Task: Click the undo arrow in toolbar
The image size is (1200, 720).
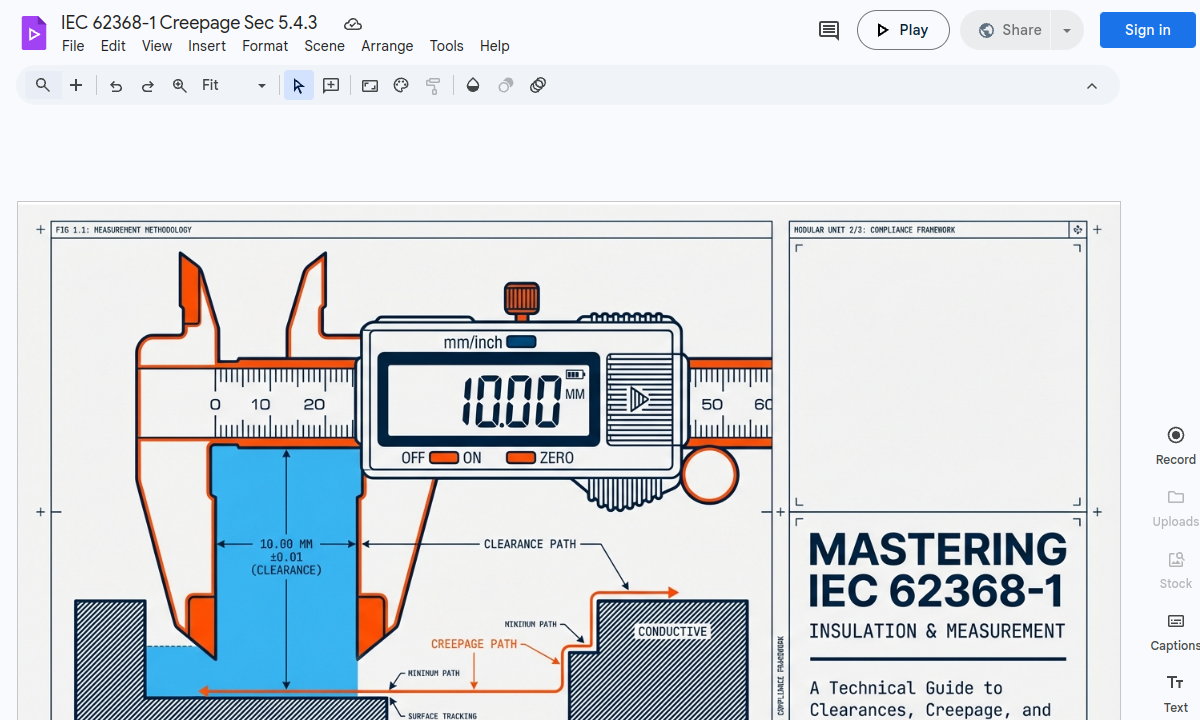Action: (116, 86)
